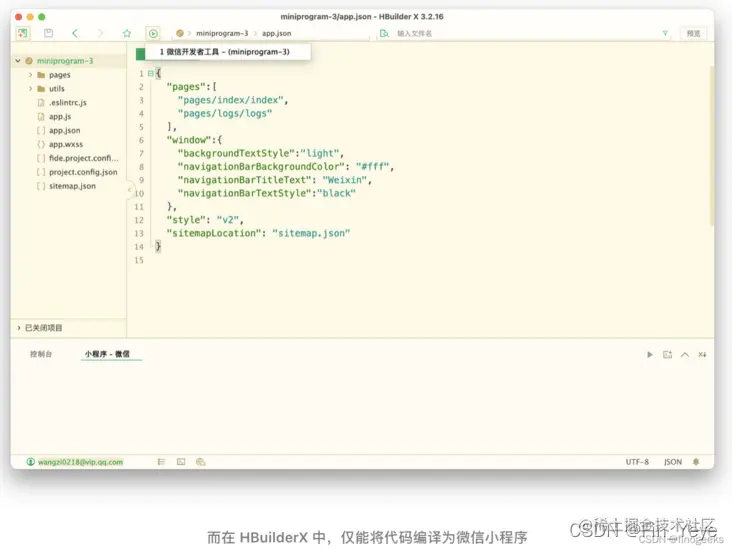732x550 pixels.
Task: Click the UTF-8 encoding indicator
Action: [x=637, y=462]
